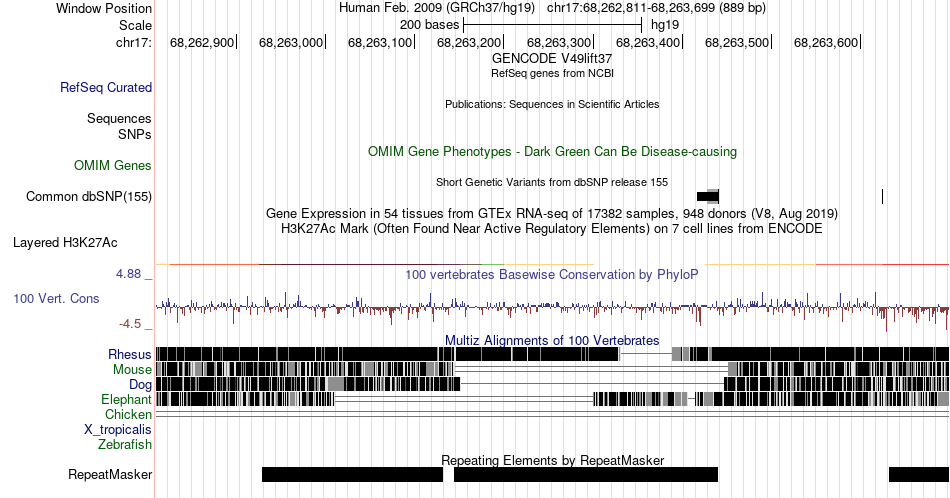Select the X_tropicalis alignment row label

point(118,430)
